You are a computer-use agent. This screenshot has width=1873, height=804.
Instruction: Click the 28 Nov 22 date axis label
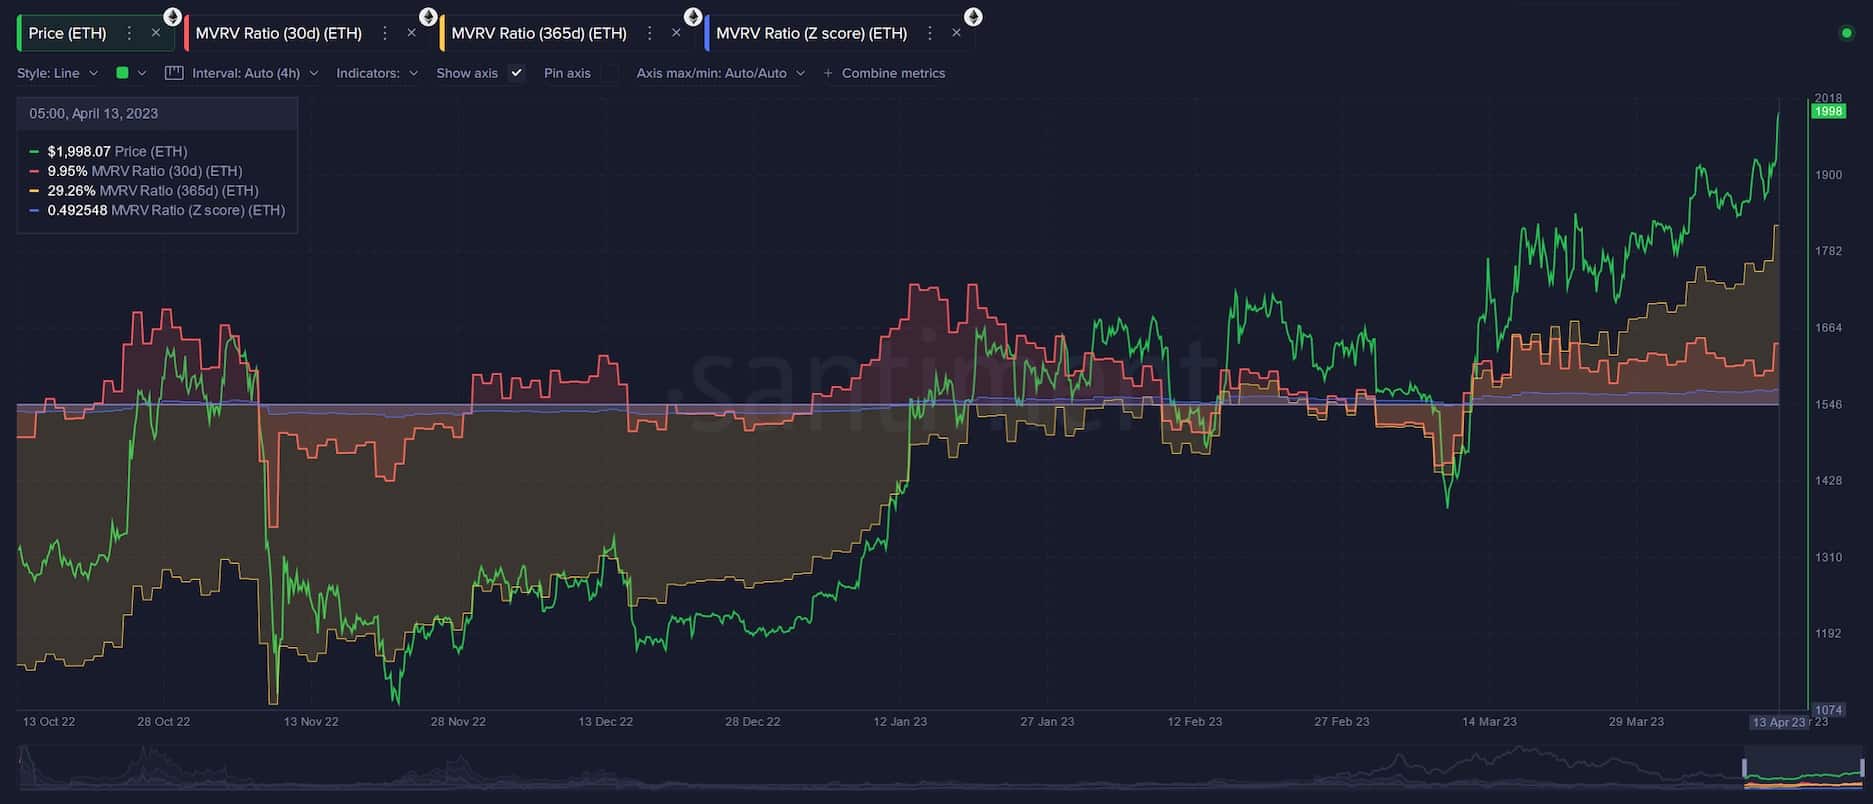coord(458,722)
